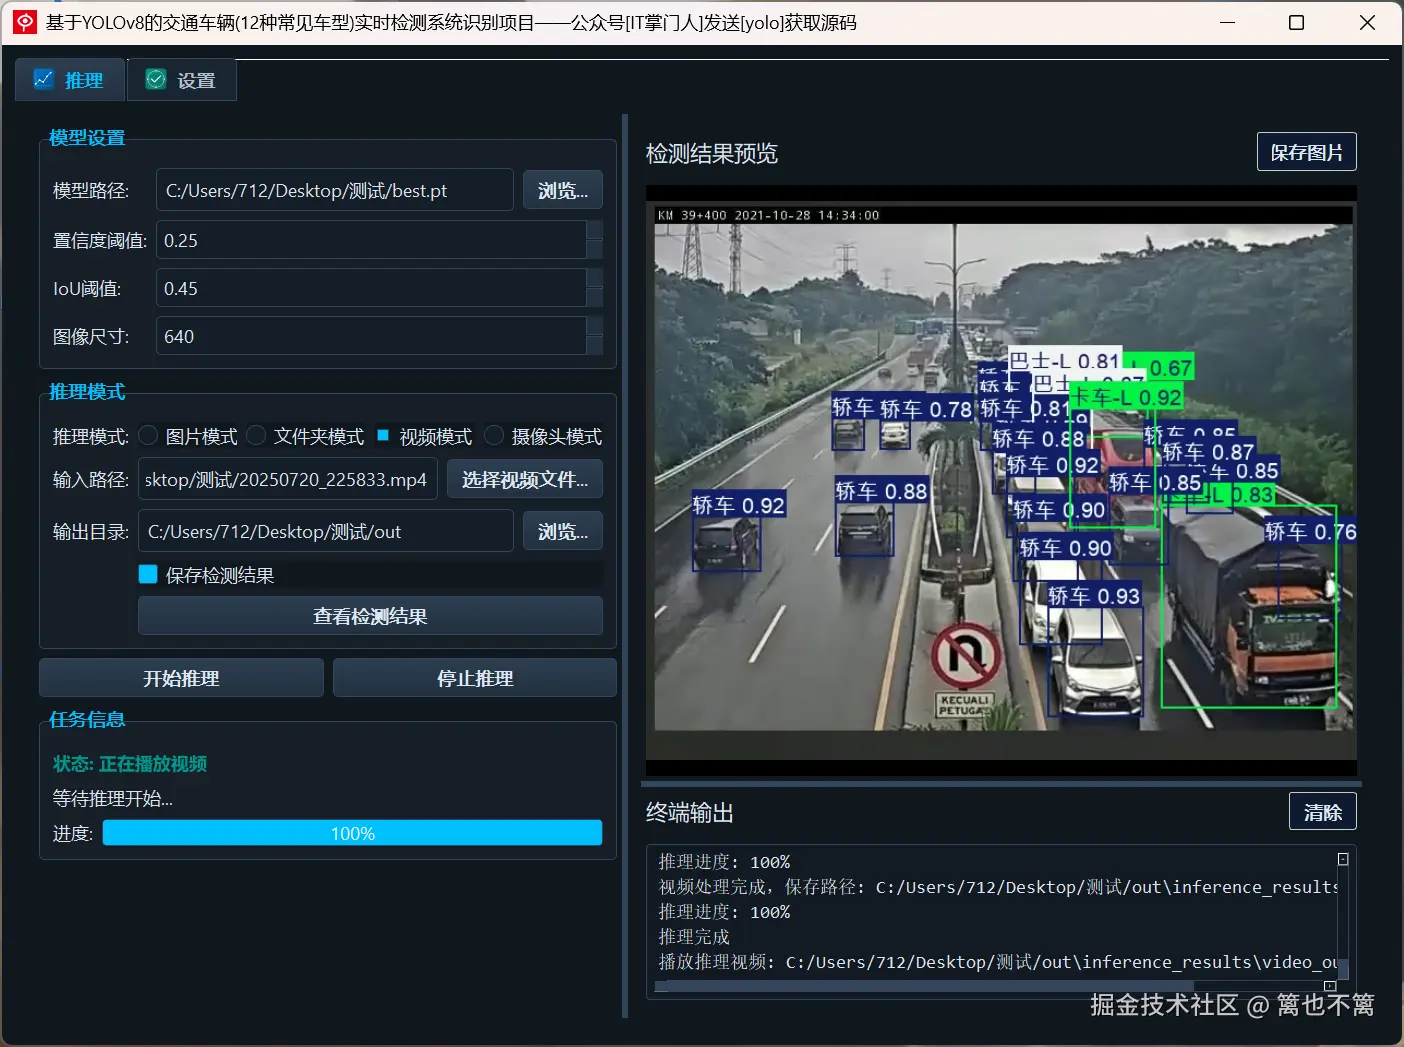
Task: Click the 输出目录 path field
Action: [x=326, y=531]
